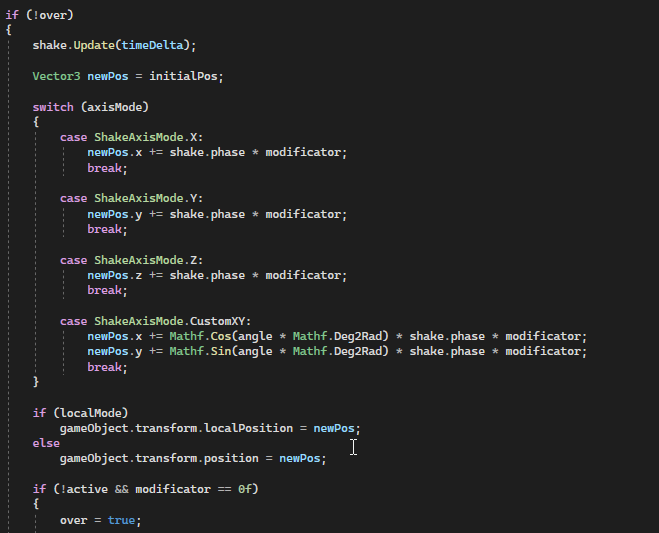Place cursor on the 'switch' keyword

point(52,107)
